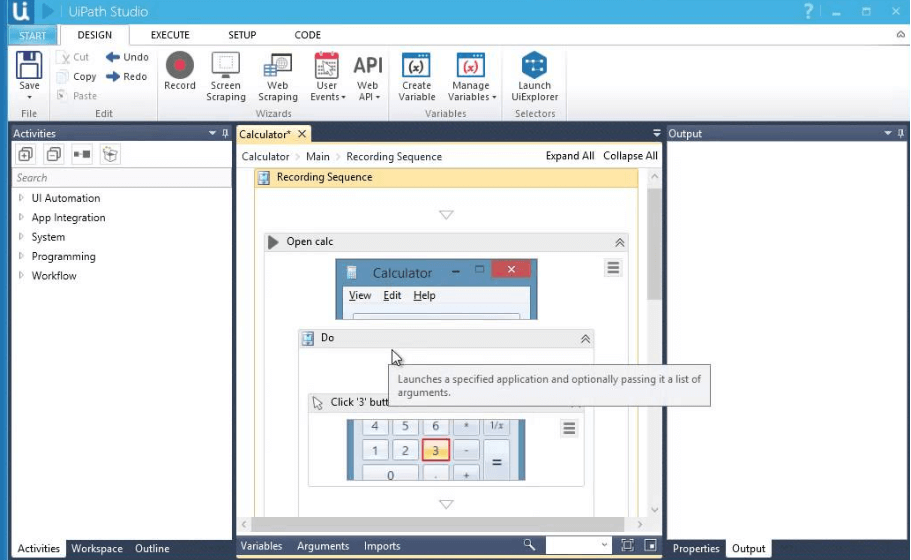The image size is (911, 560).
Task: Click Expand All in the designer
Action: click(570, 156)
